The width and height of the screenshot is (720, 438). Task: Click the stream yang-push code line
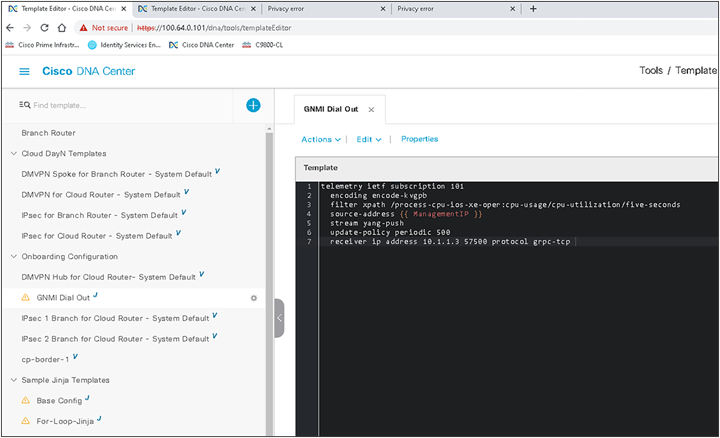tap(367, 223)
